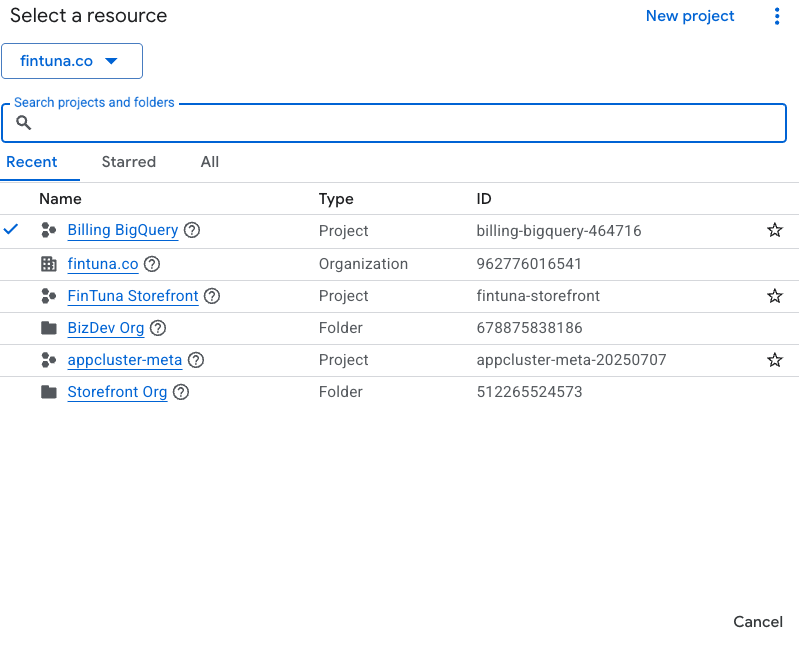The image size is (799, 645).
Task: Open the BizDev Org folder link
Action: click(106, 328)
